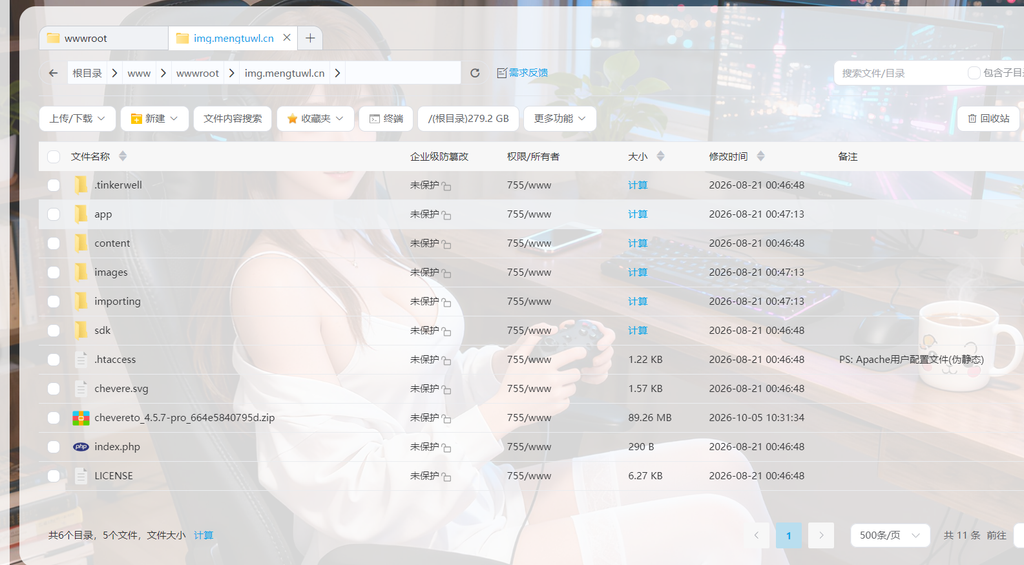Open the app folder icon
Image resolution: width=1024 pixels, height=565 pixels.
(80, 214)
